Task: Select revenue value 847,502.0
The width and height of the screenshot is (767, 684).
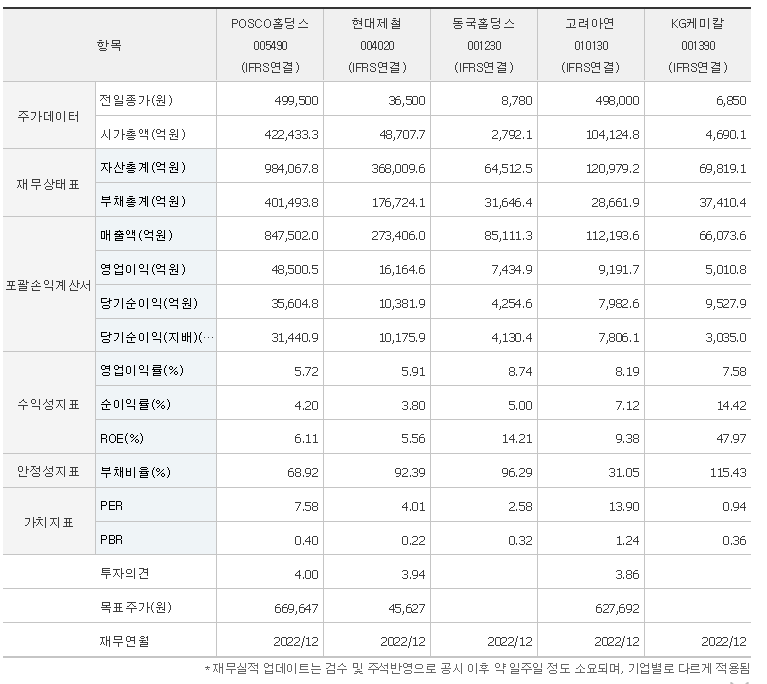Action: click(x=292, y=236)
